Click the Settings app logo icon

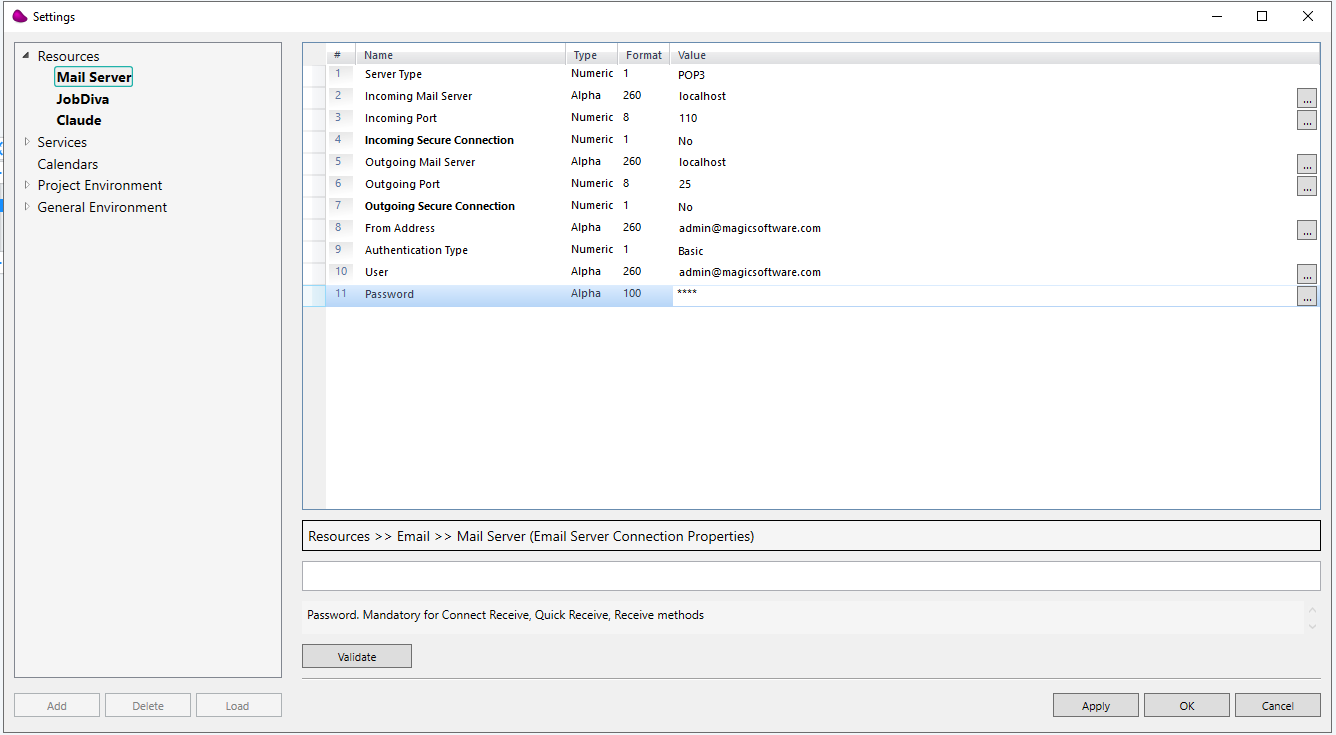tap(20, 16)
